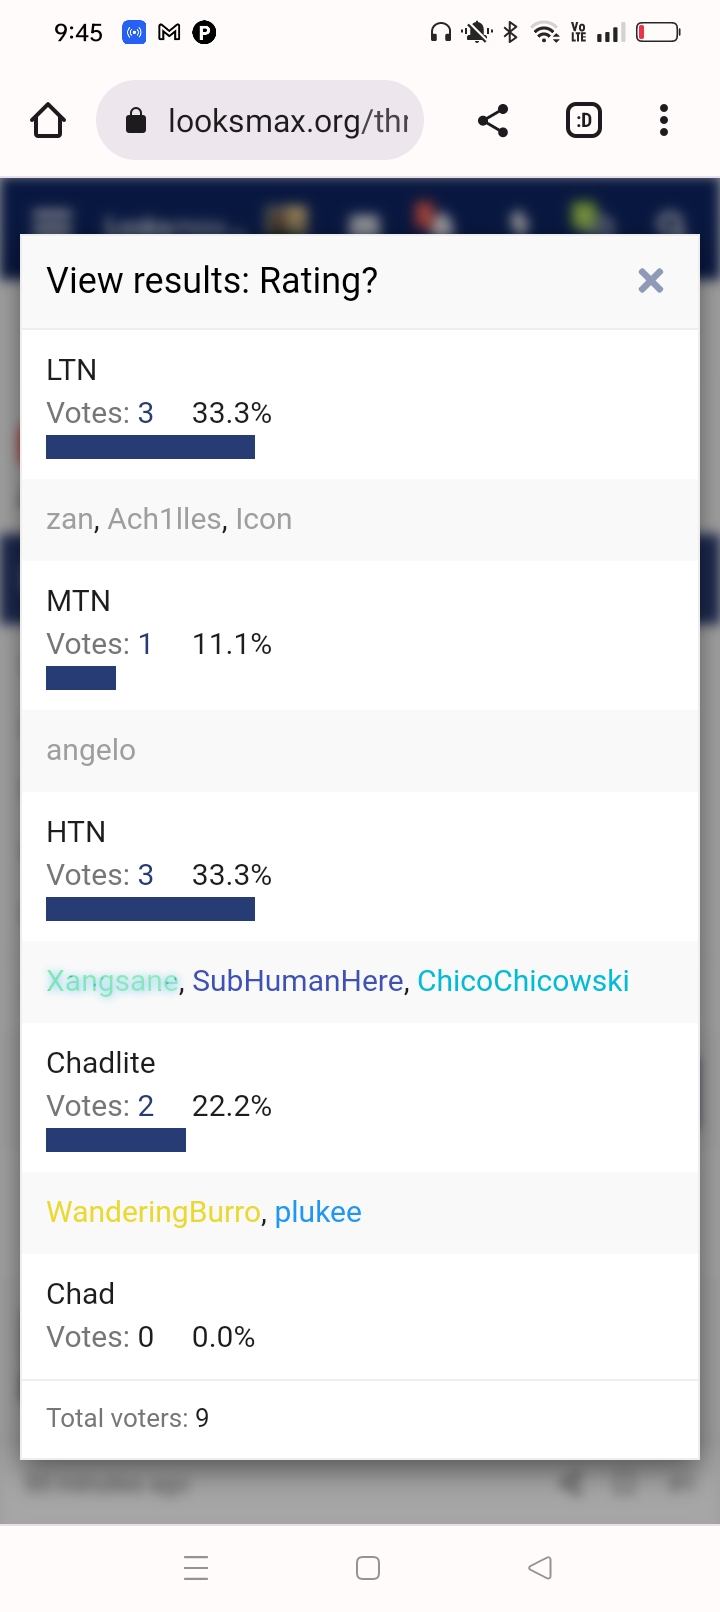Open the three-dot browser menu
This screenshot has width=720, height=1612.
[664, 121]
